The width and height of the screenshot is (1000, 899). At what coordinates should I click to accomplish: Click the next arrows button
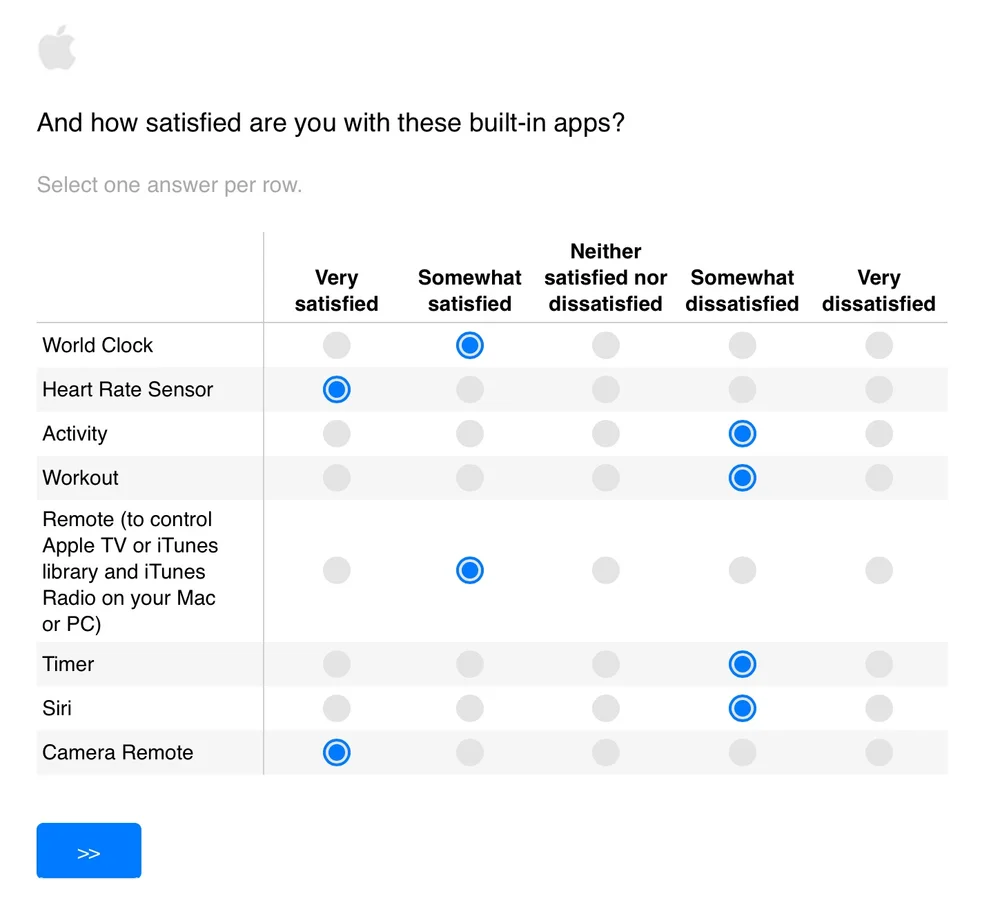click(x=89, y=851)
